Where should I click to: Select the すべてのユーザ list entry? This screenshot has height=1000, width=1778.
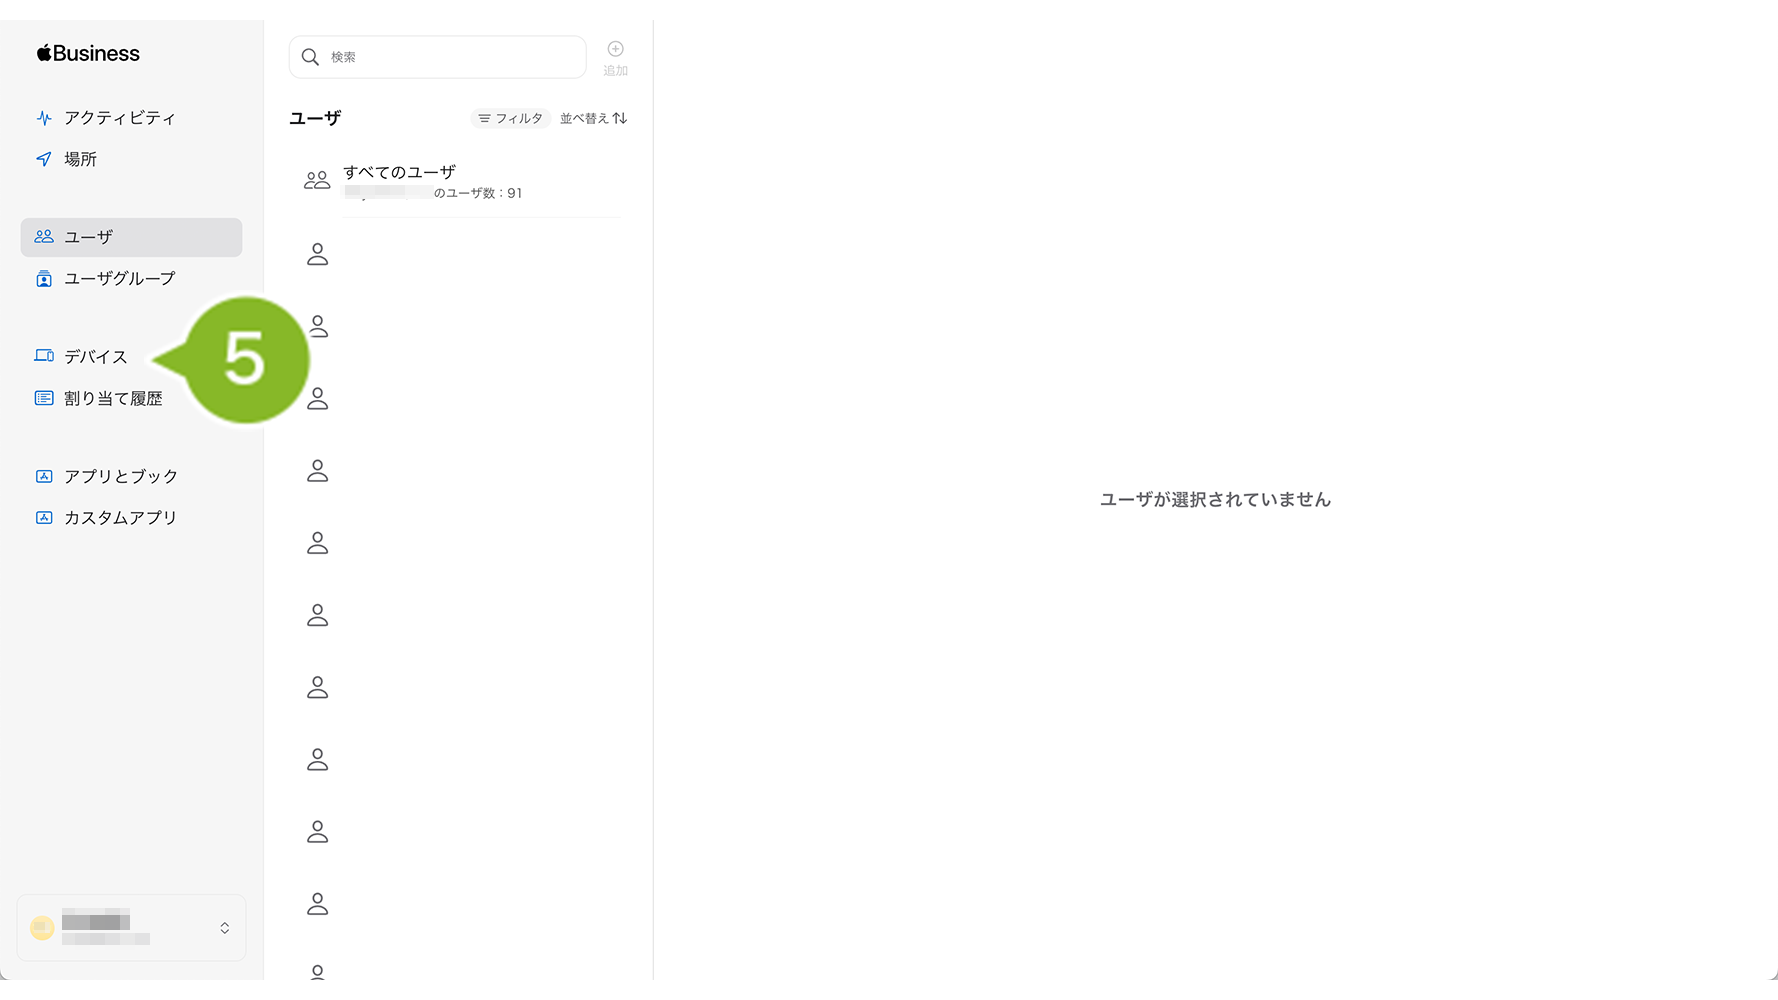(459, 181)
